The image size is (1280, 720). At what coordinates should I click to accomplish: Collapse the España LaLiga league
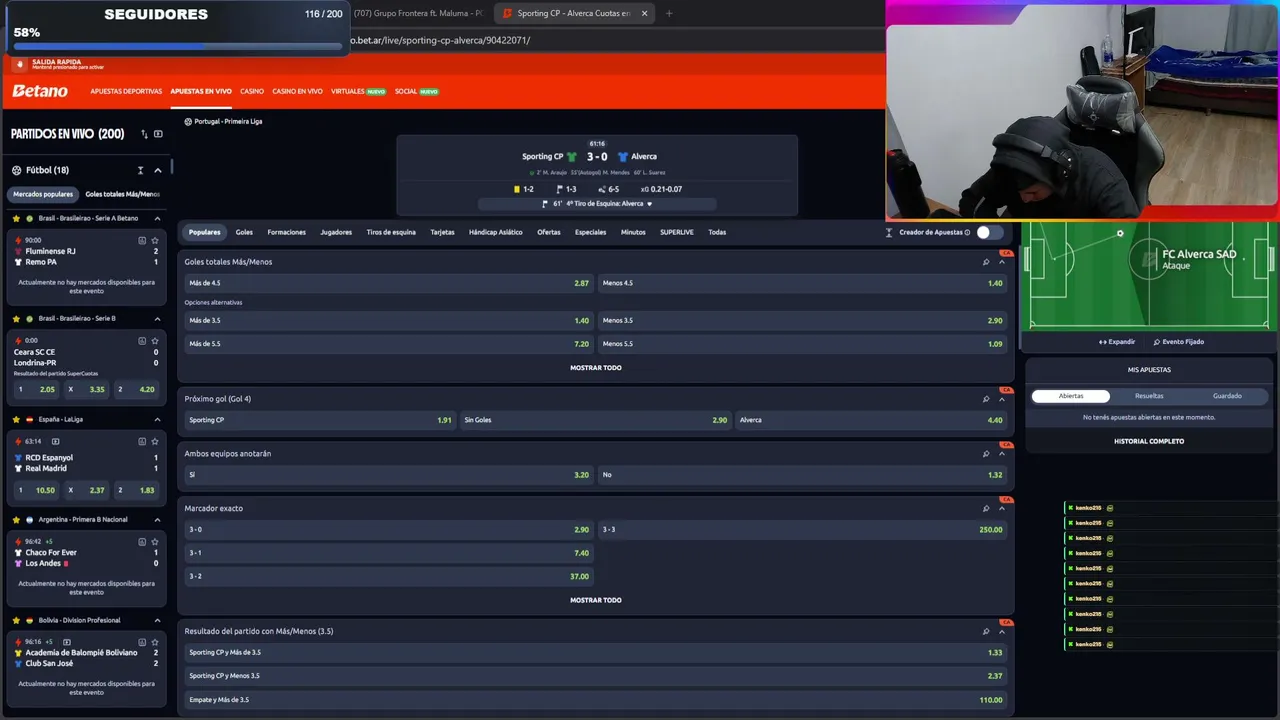157,419
